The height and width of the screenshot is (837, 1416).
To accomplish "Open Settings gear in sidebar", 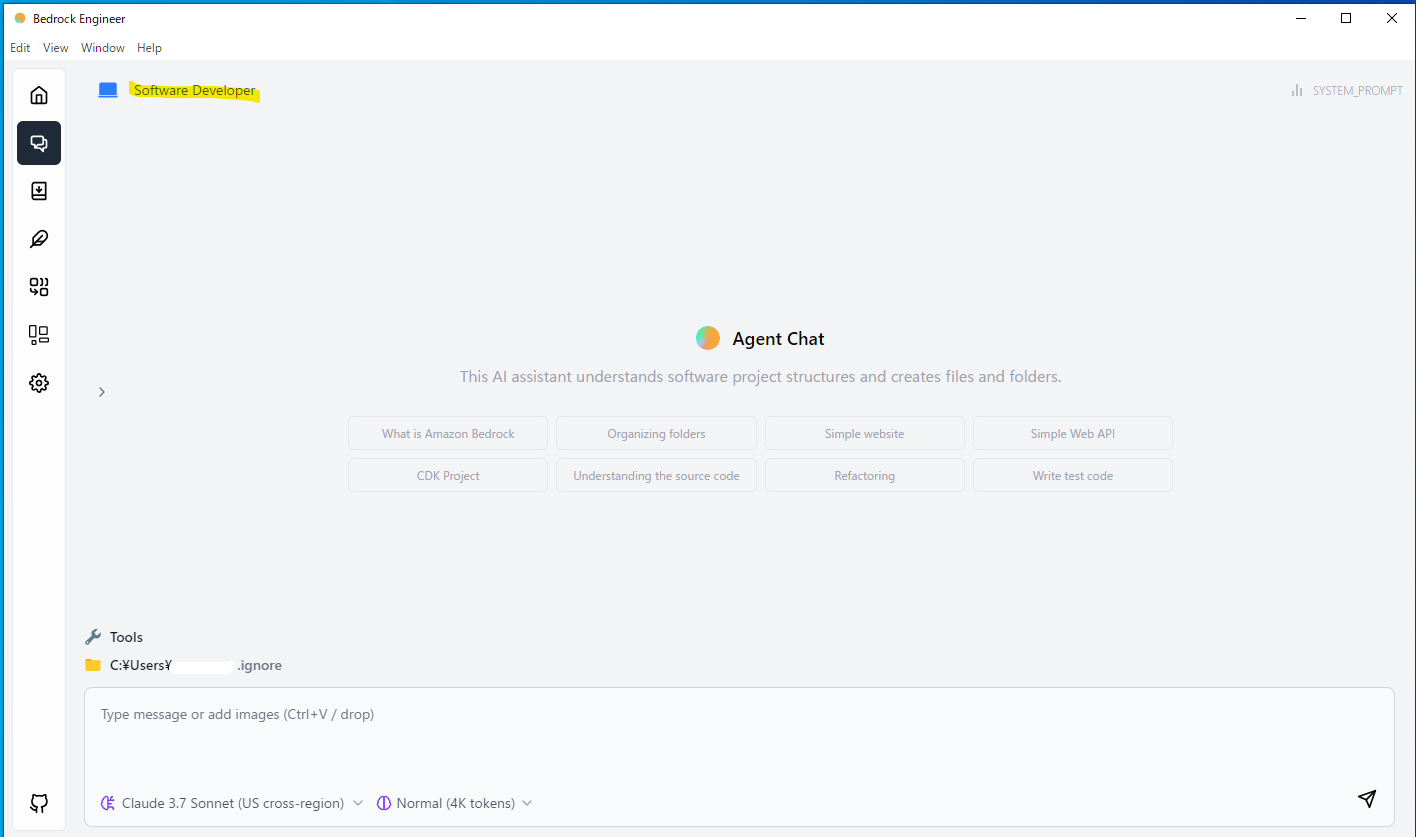I will click(x=39, y=383).
